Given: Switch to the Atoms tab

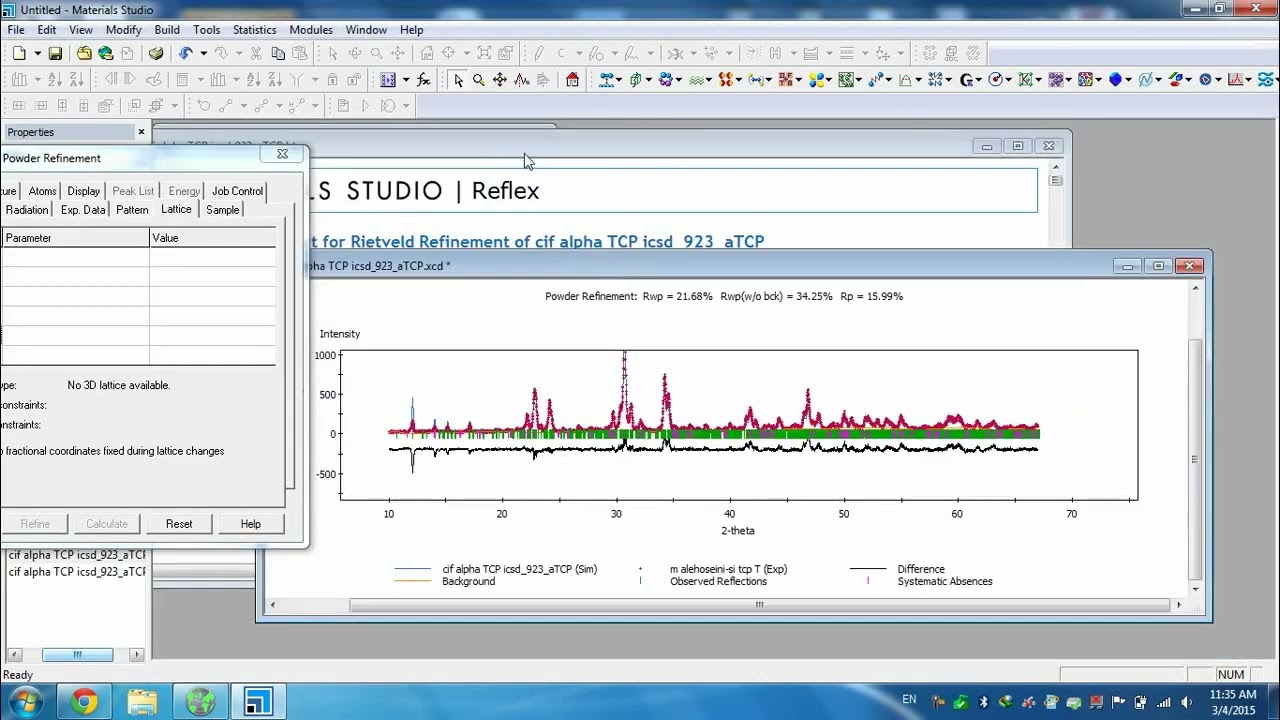Looking at the screenshot, I should point(43,191).
